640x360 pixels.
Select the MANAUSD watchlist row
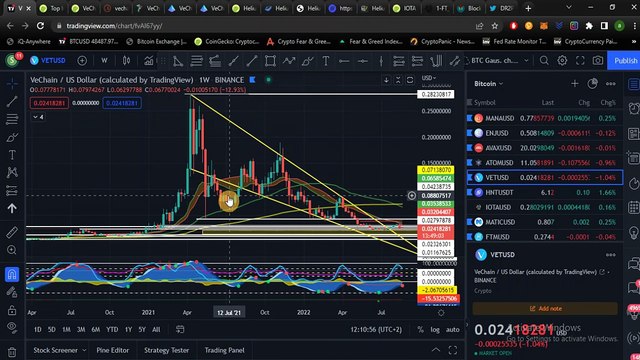pos(544,118)
